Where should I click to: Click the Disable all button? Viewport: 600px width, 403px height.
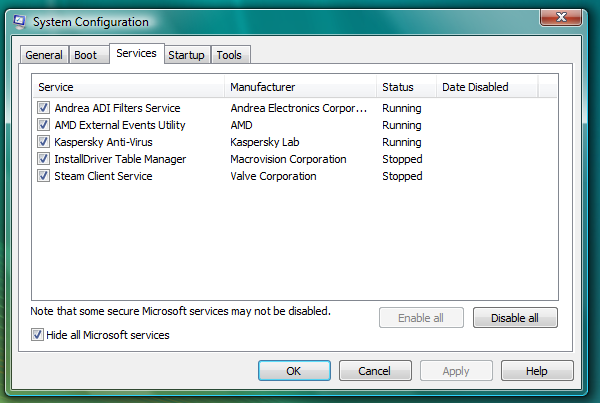pos(515,318)
